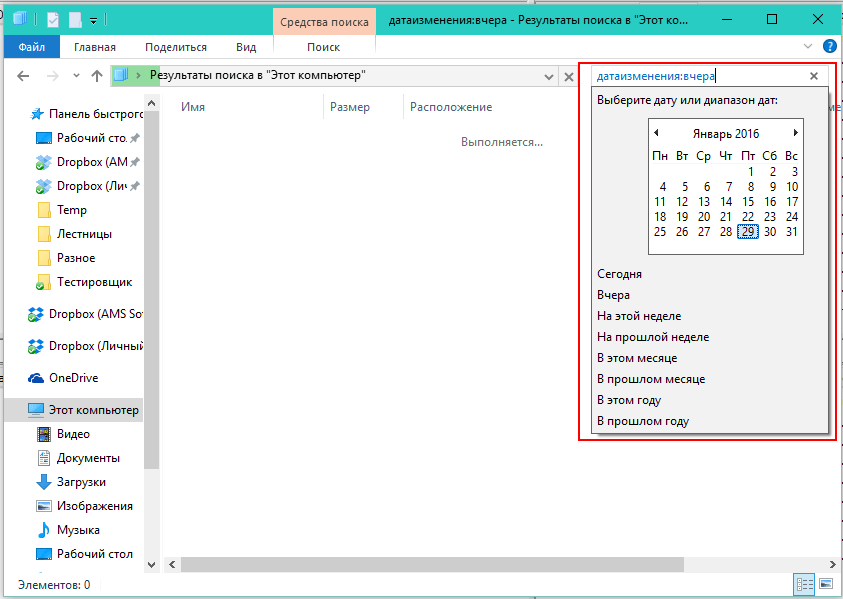This screenshot has width=843, height=599.
Task: Switch to the Вид ribbon tab
Action: pyautogui.click(x=244, y=46)
